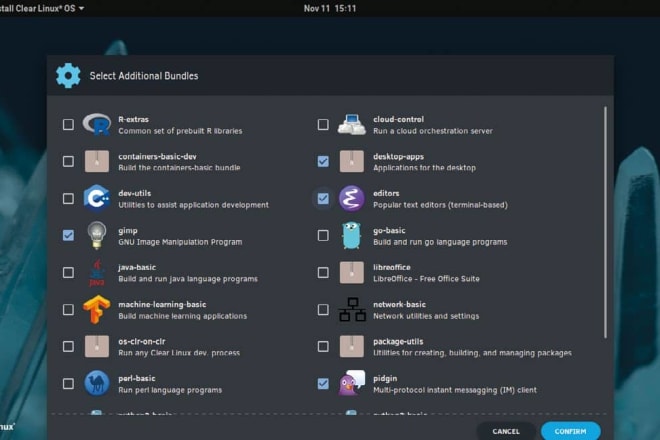Click the 'package-utils' bundle name
This screenshot has height=440, width=660.
(398, 341)
